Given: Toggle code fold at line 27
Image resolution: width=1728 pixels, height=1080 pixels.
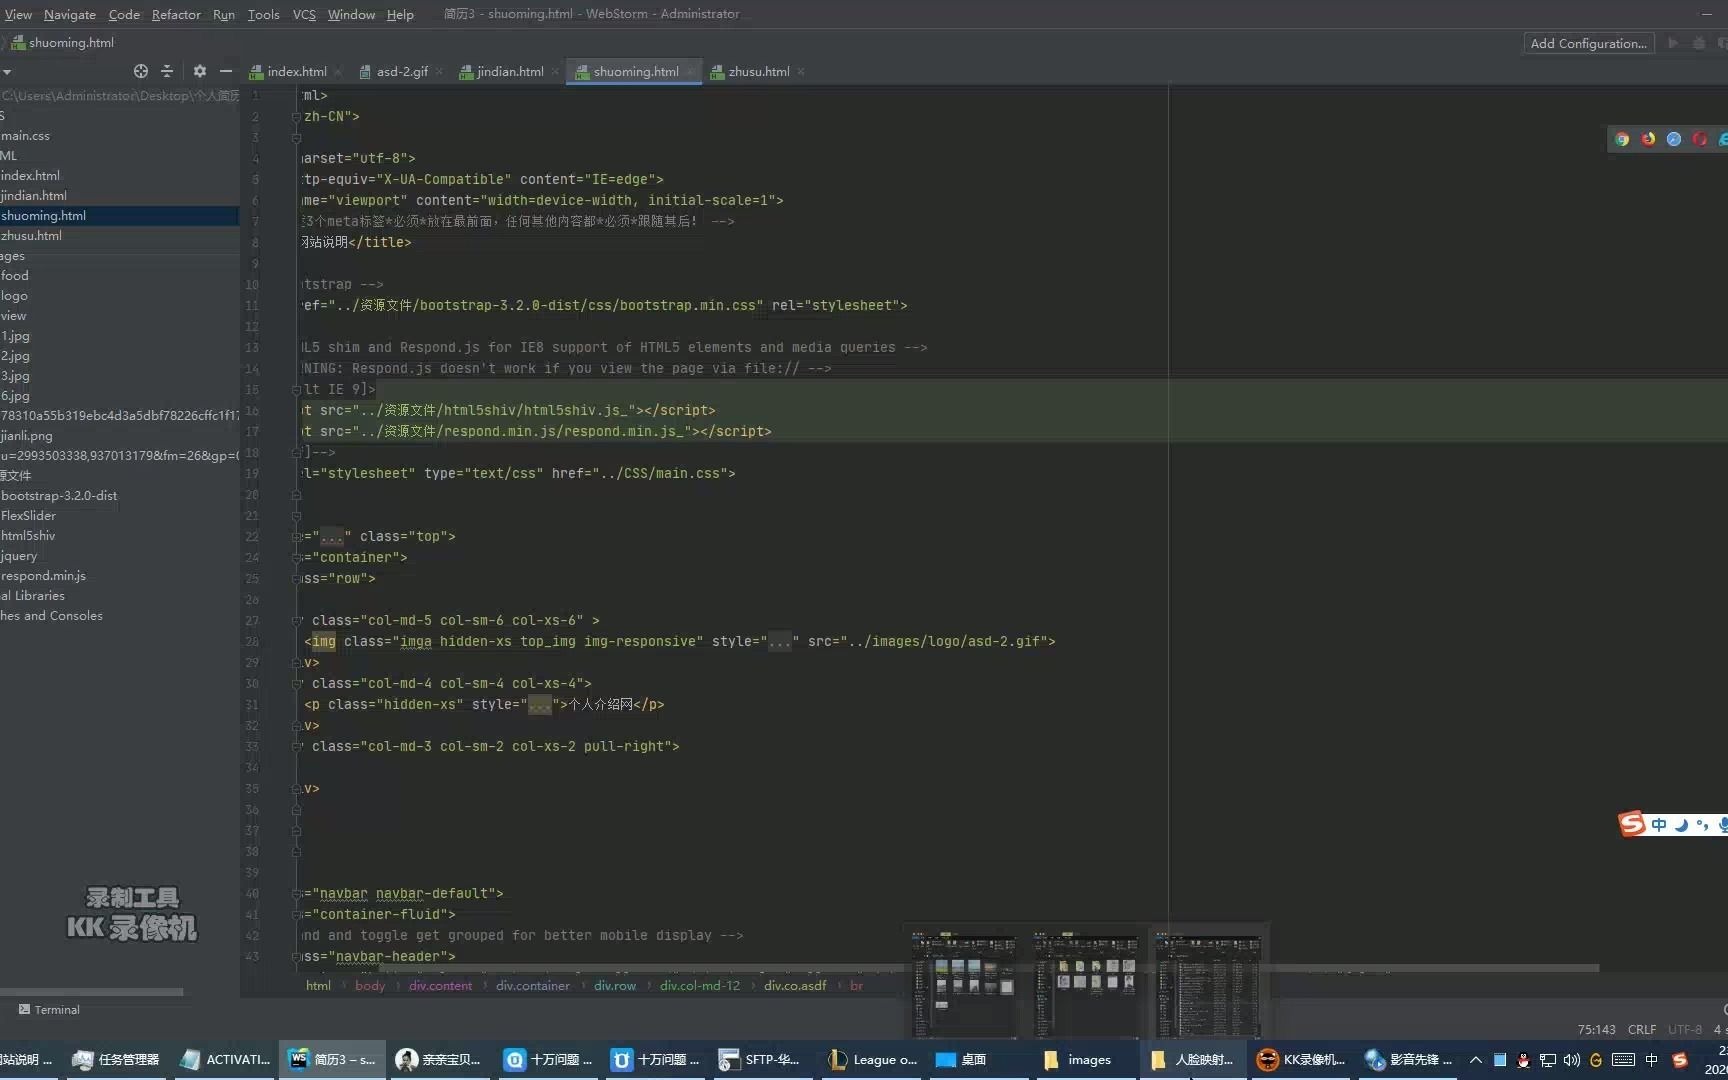Looking at the screenshot, I should coord(296,620).
